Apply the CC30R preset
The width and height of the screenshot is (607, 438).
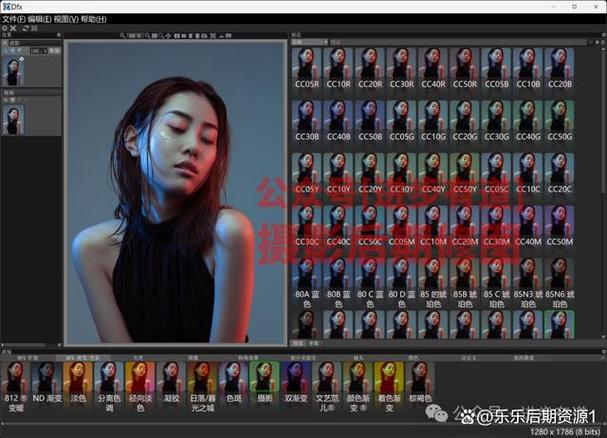[401, 69]
